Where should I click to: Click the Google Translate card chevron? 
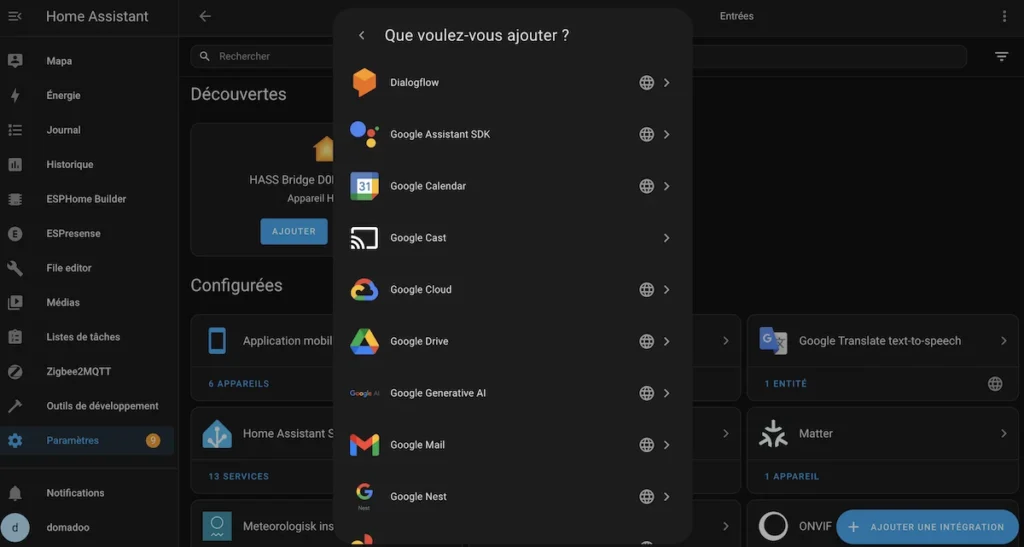tap(1004, 341)
